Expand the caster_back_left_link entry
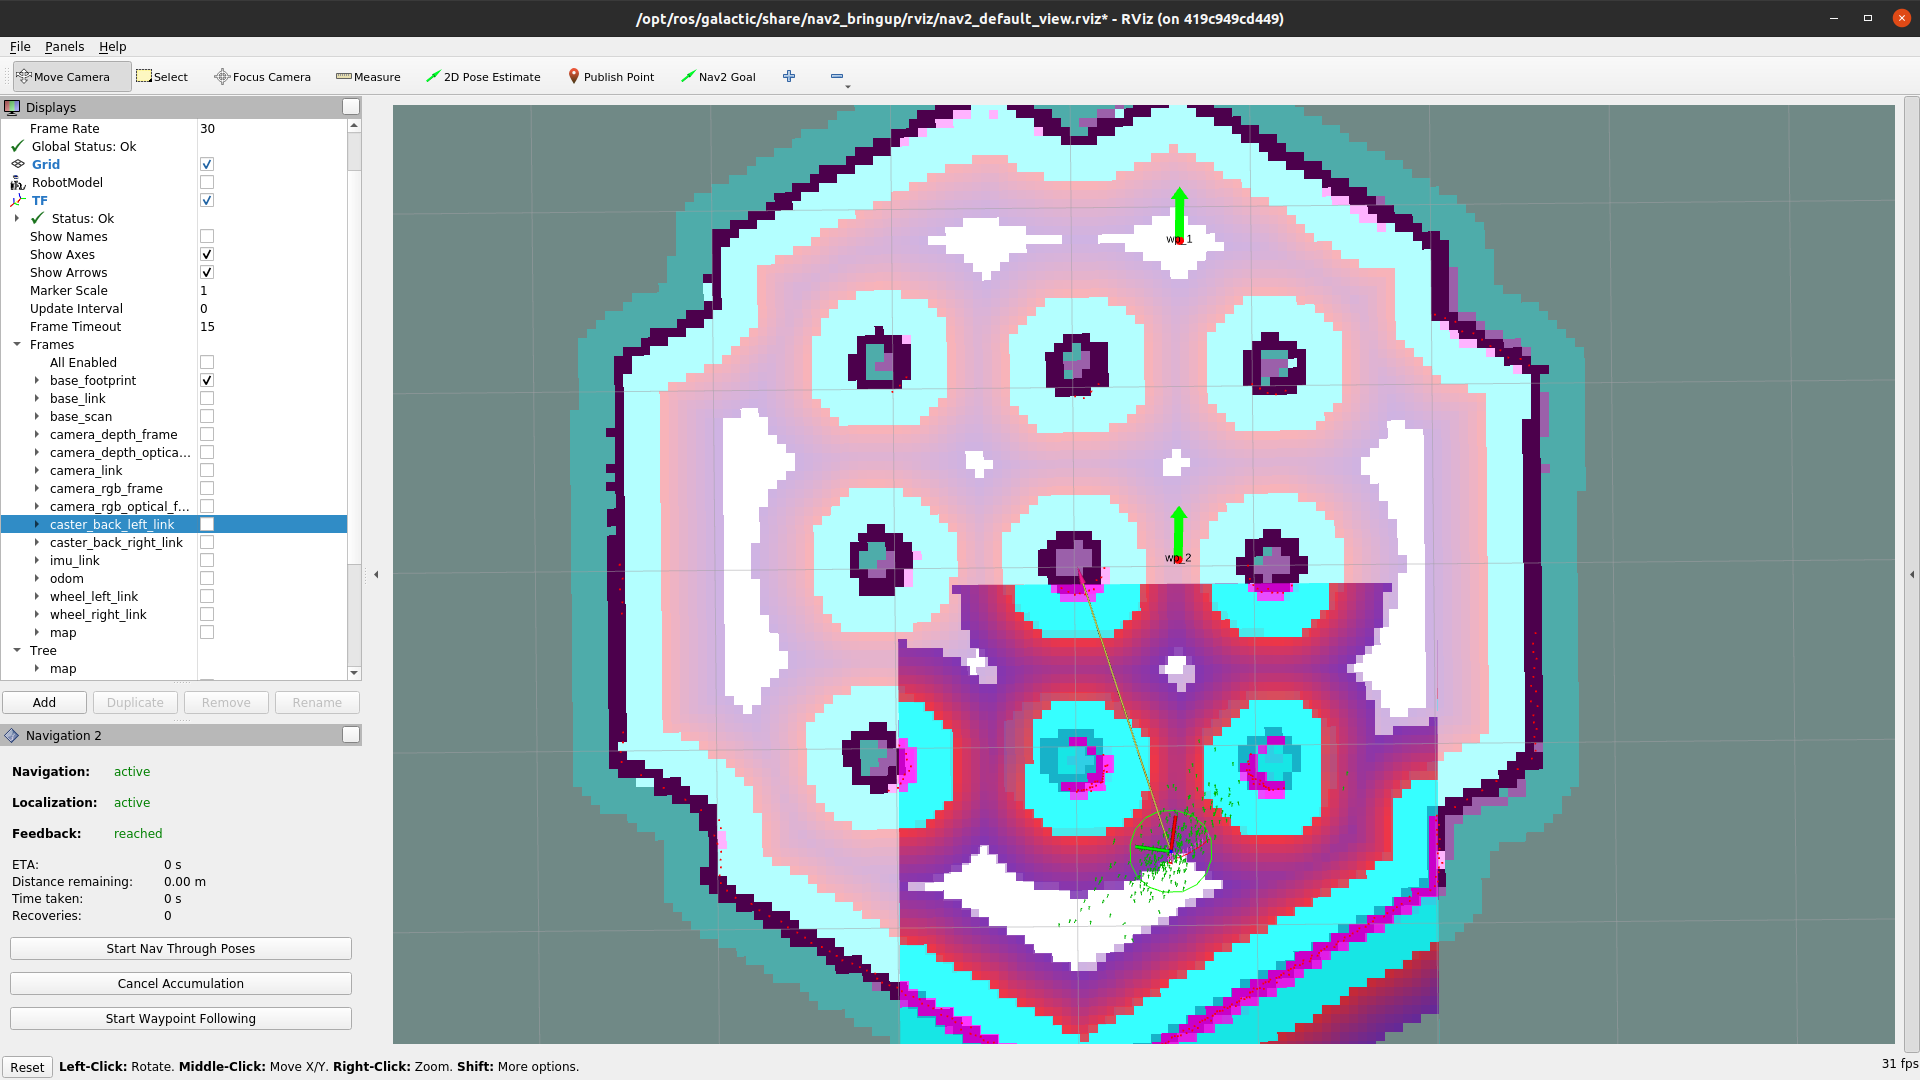Screen dimensions: 1920x1080 pyautogui.click(x=37, y=524)
